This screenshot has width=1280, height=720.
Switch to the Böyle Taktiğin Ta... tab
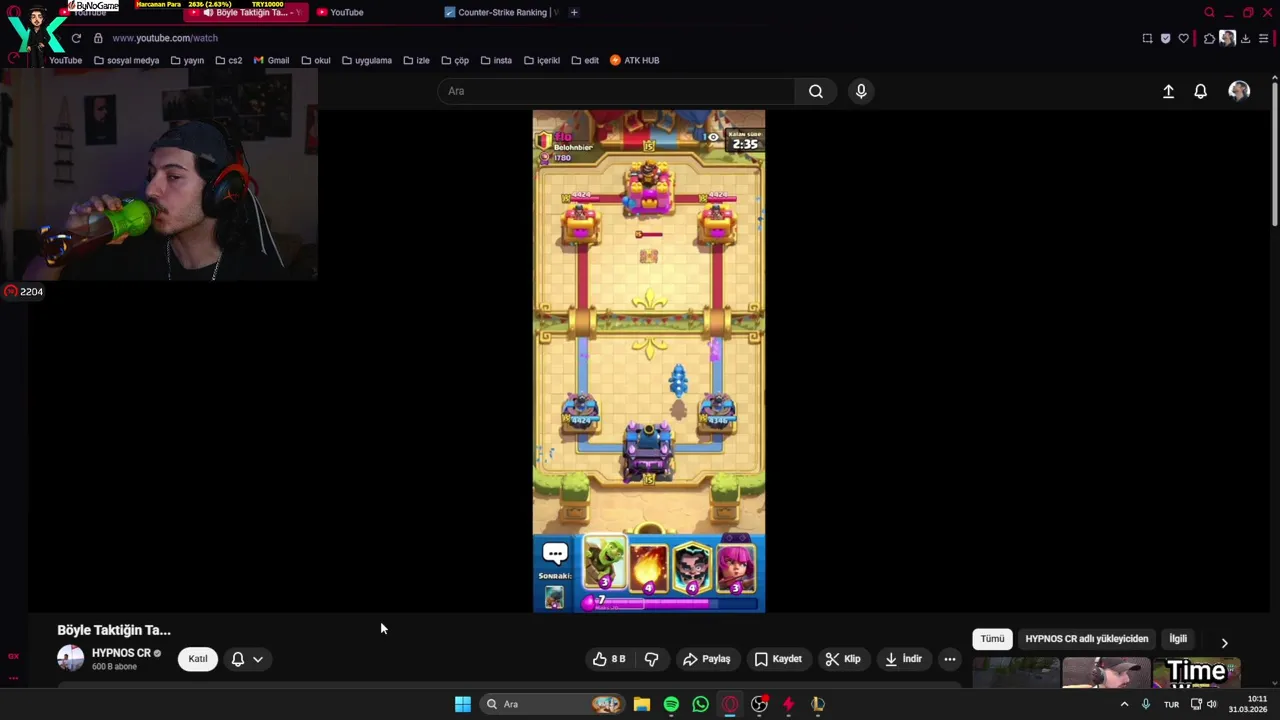246,12
